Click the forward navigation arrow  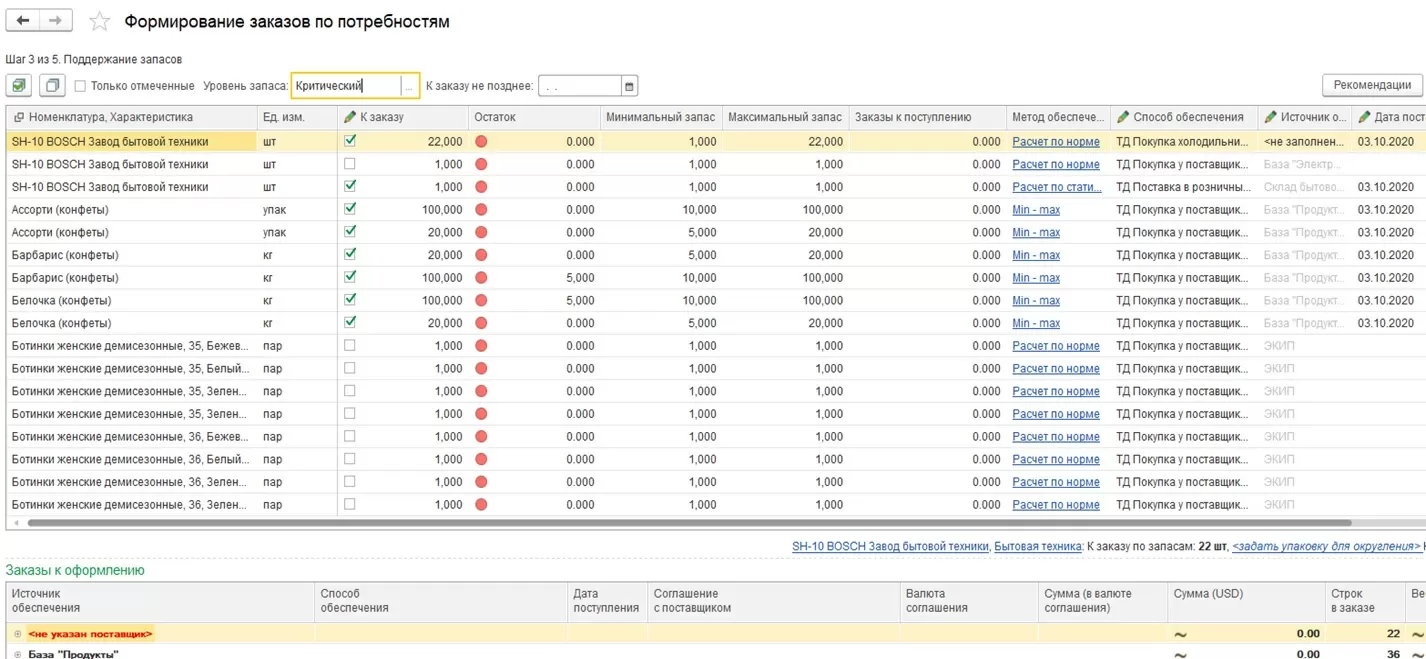(56, 21)
